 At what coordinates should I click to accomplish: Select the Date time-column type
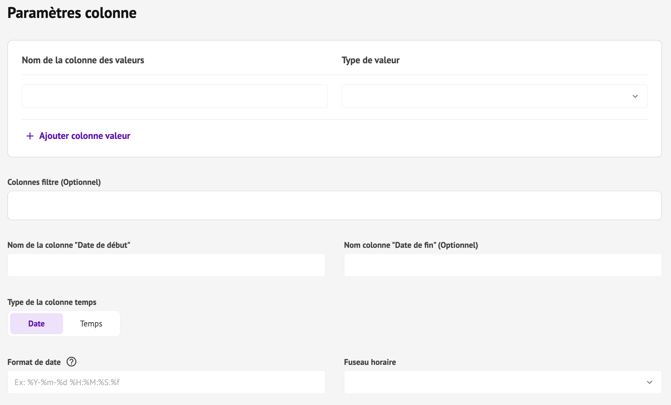(x=37, y=324)
